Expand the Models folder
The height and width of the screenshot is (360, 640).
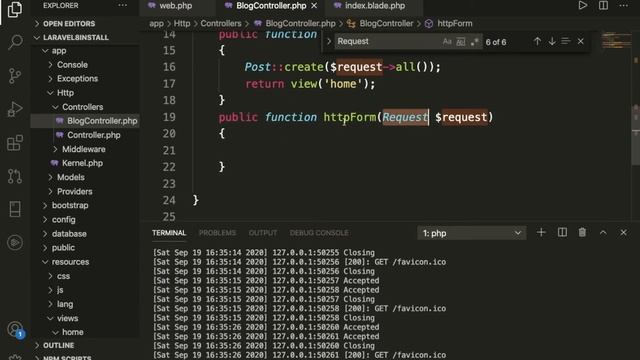71,178
